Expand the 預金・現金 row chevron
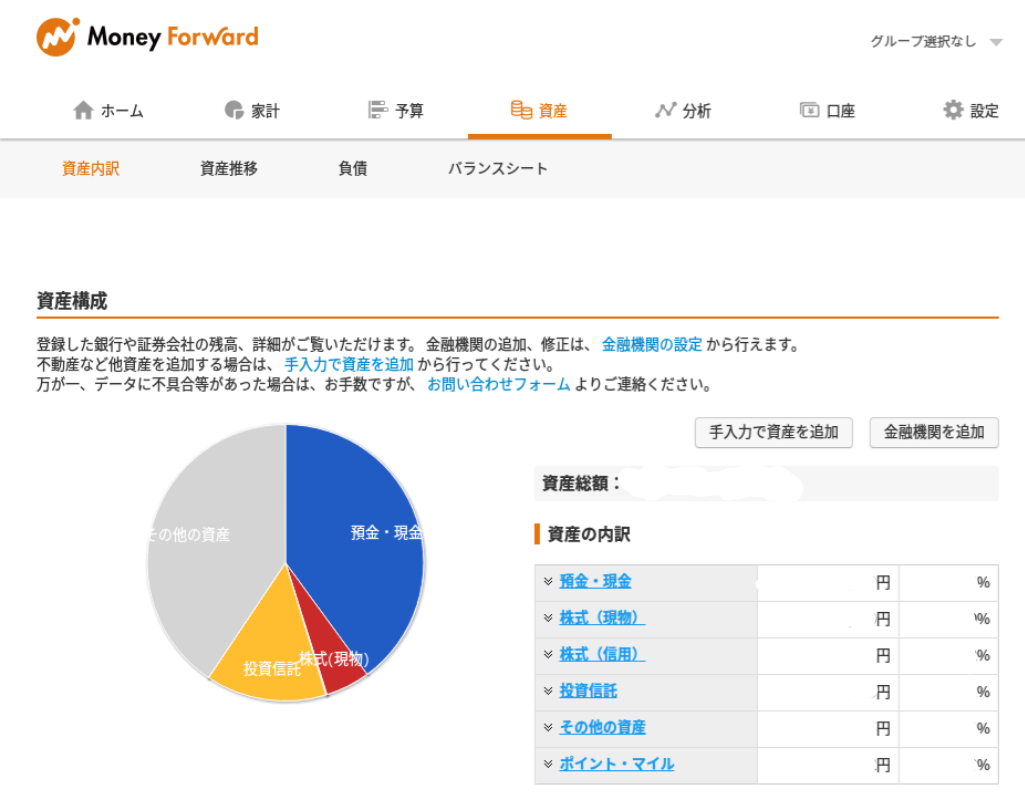Image resolution: width=1025 pixels, height=800 pixels. [546, 582]
